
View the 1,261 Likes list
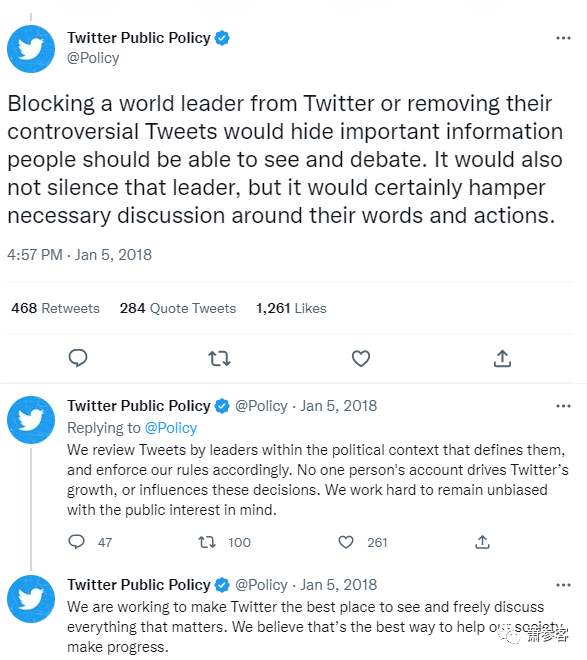click(x=291, y=308)
